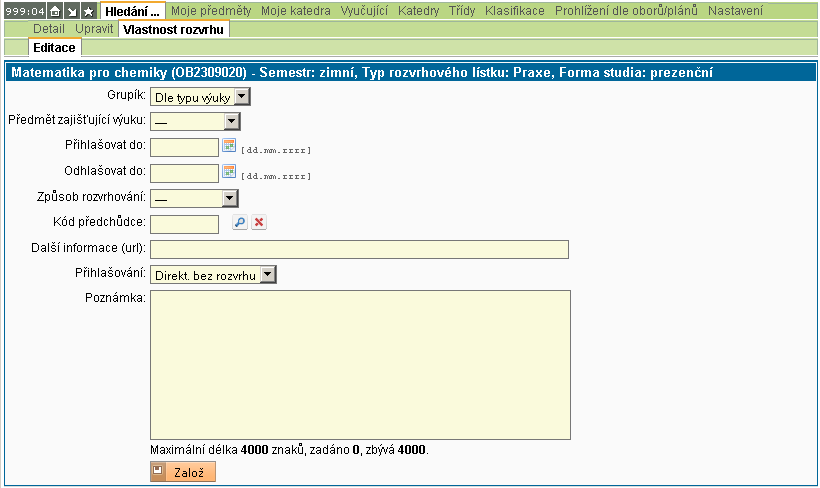Click the diagonal arrow icon beside the home icon
The image size is (820, 488).
(71, 11)
